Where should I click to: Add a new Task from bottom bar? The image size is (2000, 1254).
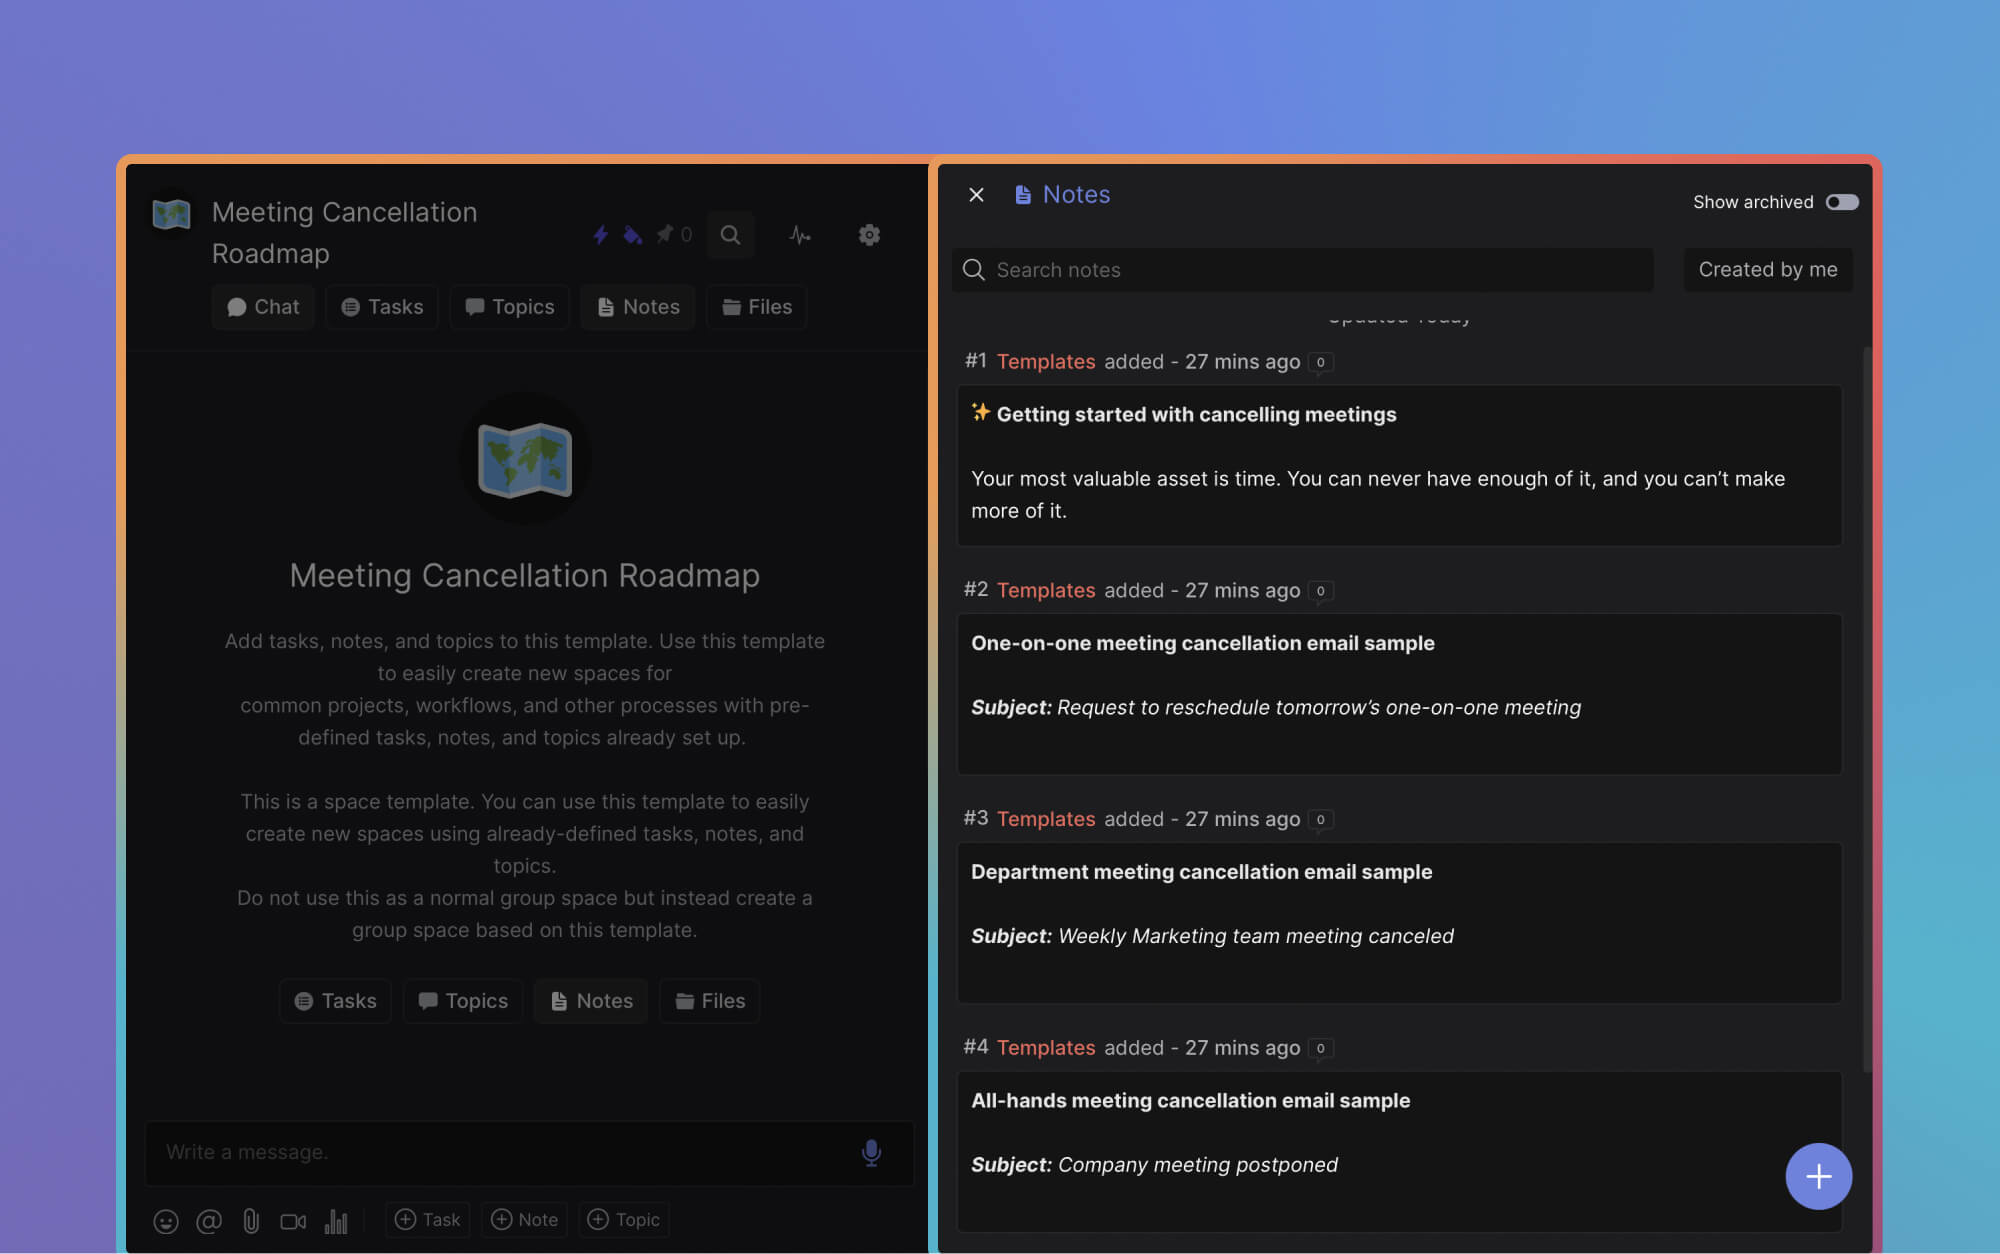tap(428, 1220)
